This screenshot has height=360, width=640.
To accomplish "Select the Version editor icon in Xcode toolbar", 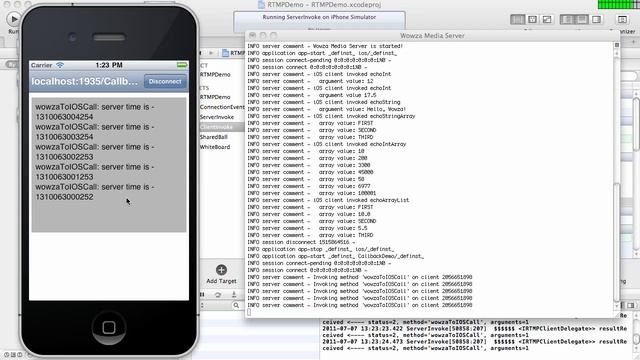I will click(547, 19).
